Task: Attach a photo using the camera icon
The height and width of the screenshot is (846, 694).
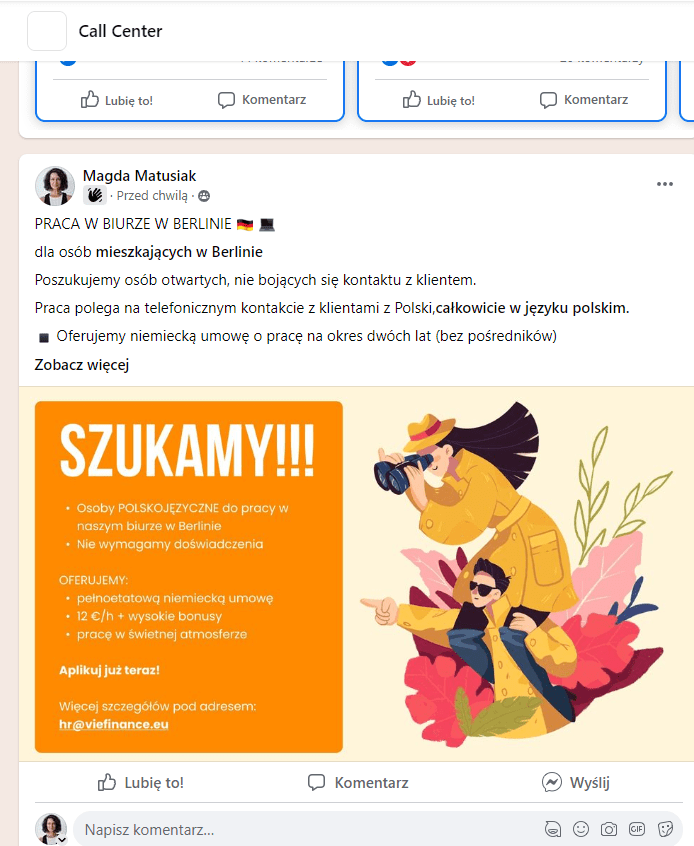Action: click(609, 829)
